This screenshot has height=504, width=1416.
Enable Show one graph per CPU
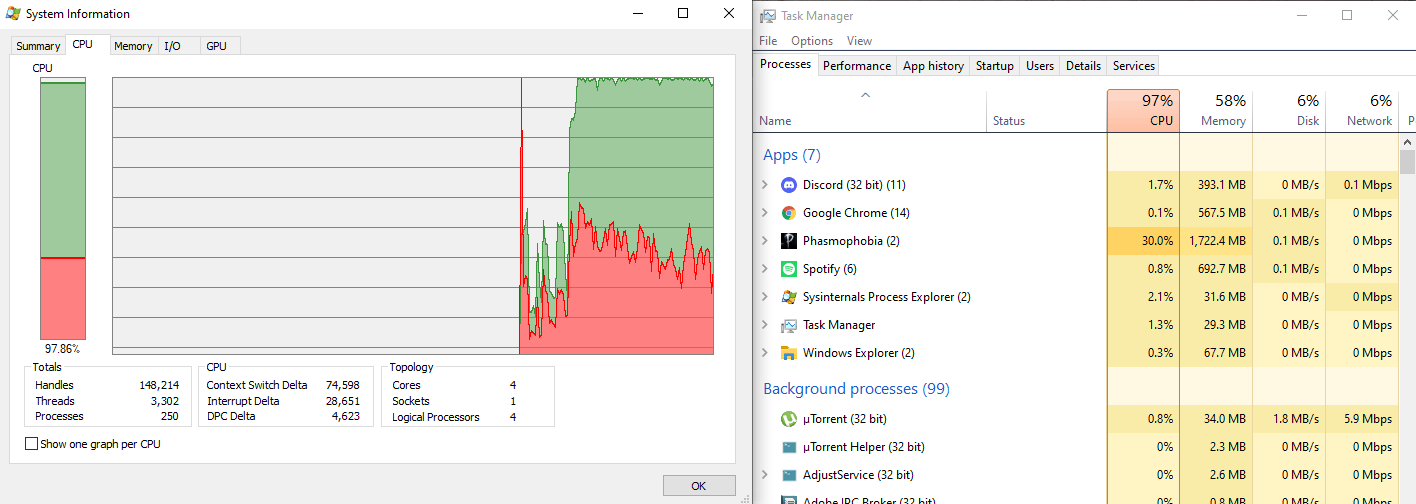31,444
